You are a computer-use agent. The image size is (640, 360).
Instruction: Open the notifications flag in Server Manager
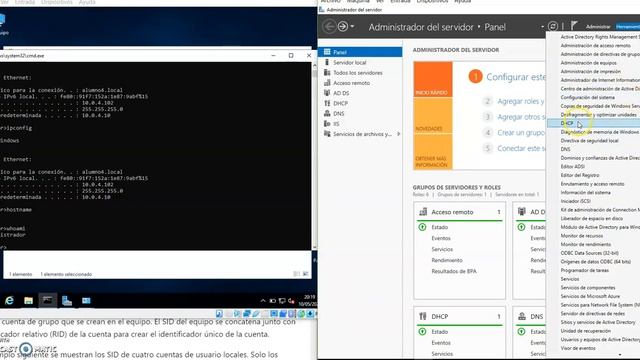574,26
